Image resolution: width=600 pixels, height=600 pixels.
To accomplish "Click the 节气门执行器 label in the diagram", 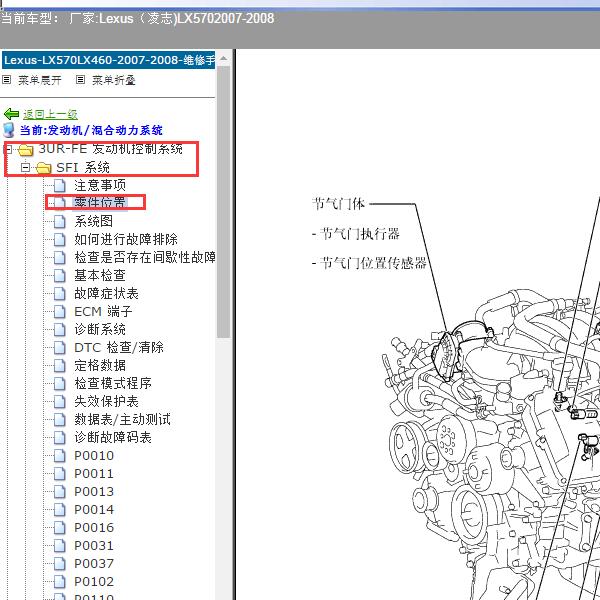I will pos(359,233).
